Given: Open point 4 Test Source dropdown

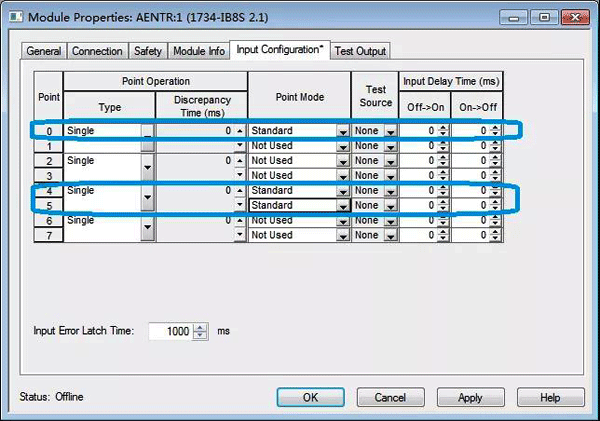Looking at the screenshot, I should pos(391,191).
